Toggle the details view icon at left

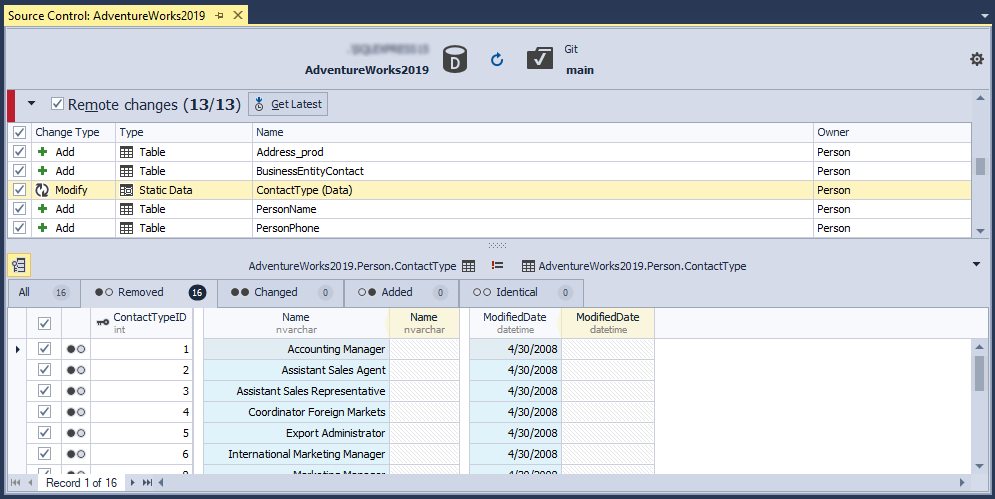pos(19,265)
